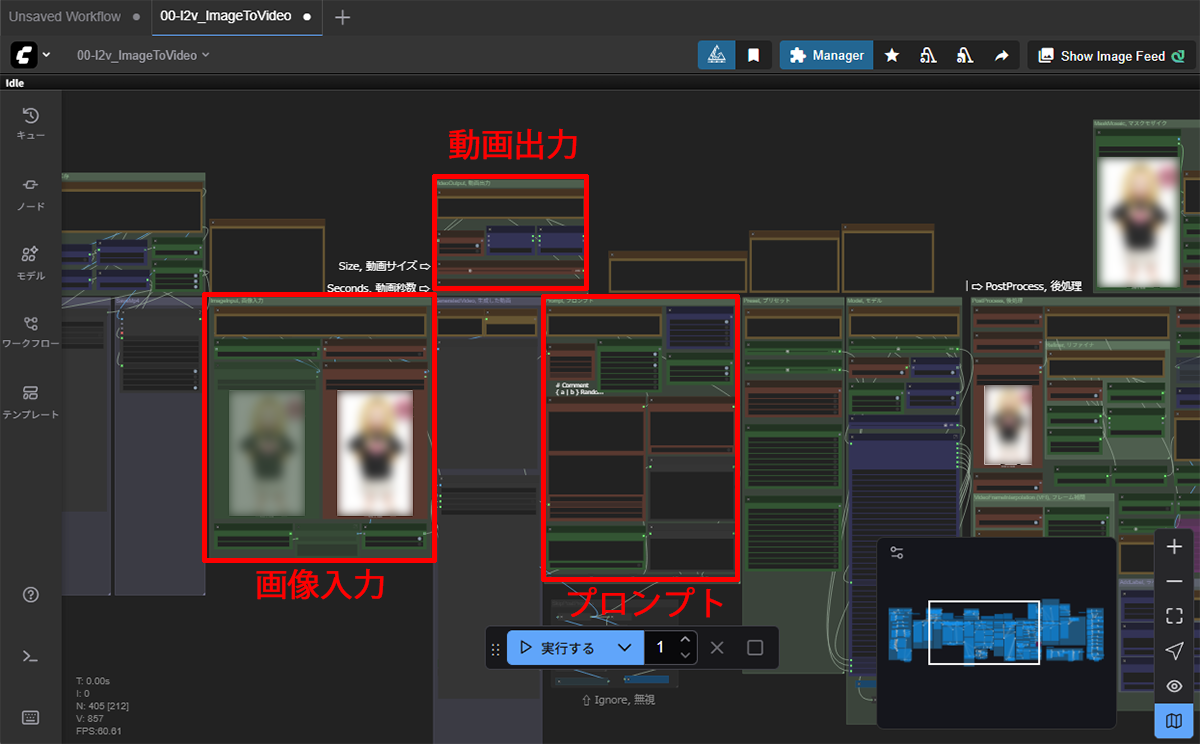This screenshot has height=744, width=1200.
Task: Open the Node library (ノード) panel
Action: tap(30, 193)
